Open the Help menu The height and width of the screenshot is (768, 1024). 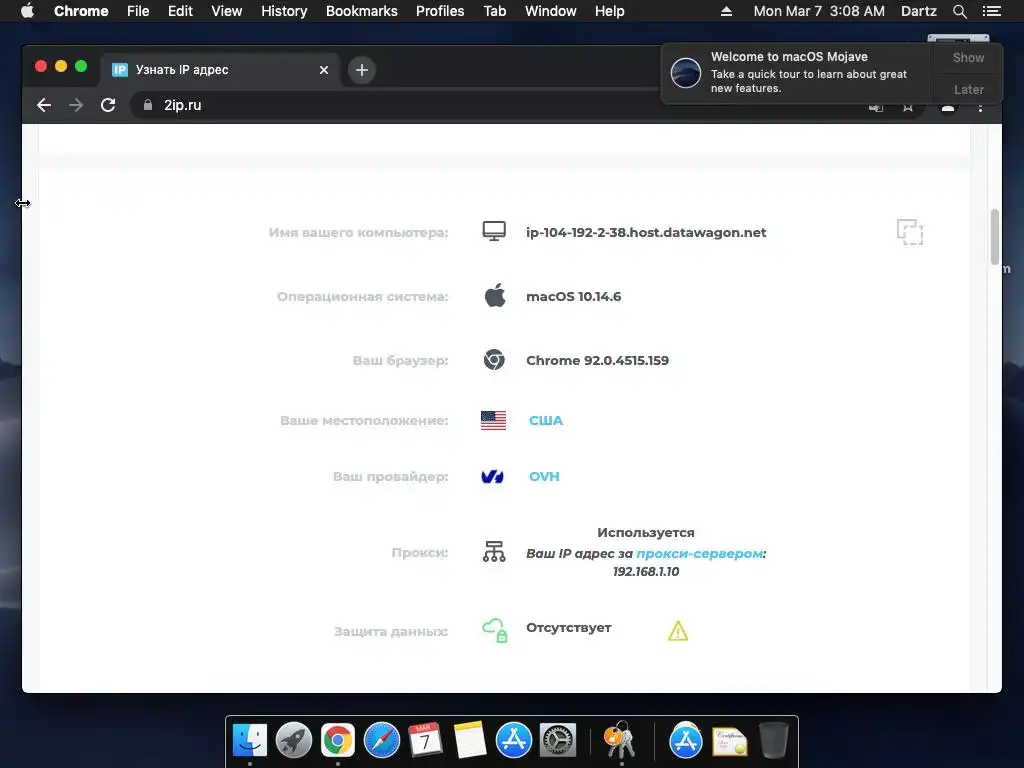tap(609, 11)
